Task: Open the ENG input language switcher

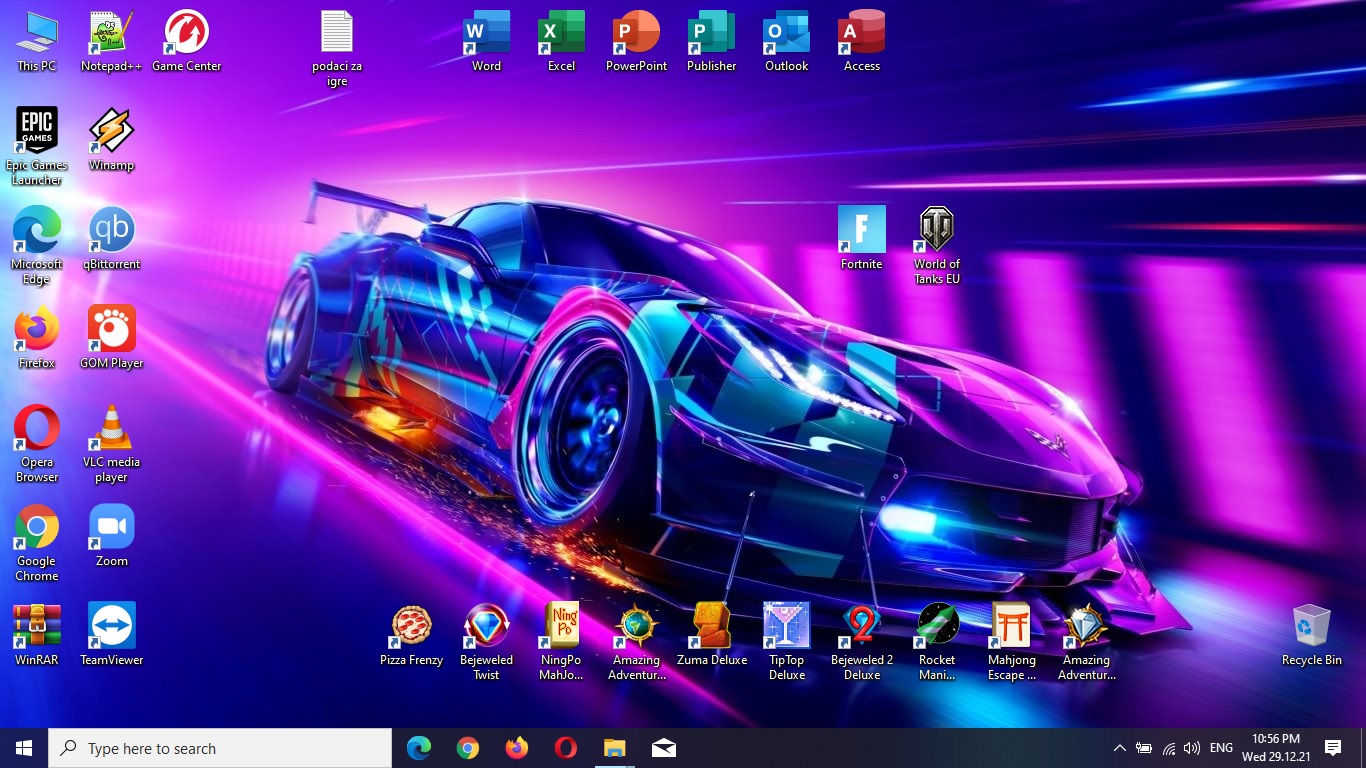Action: click(x=1221, y=748)
